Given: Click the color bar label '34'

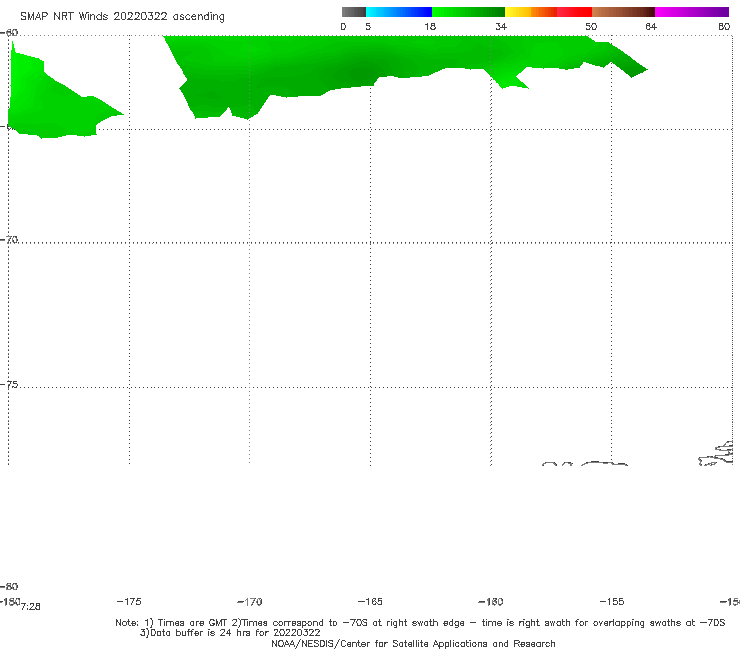Looking at the screenshot, I should click(x=501, y=26).
